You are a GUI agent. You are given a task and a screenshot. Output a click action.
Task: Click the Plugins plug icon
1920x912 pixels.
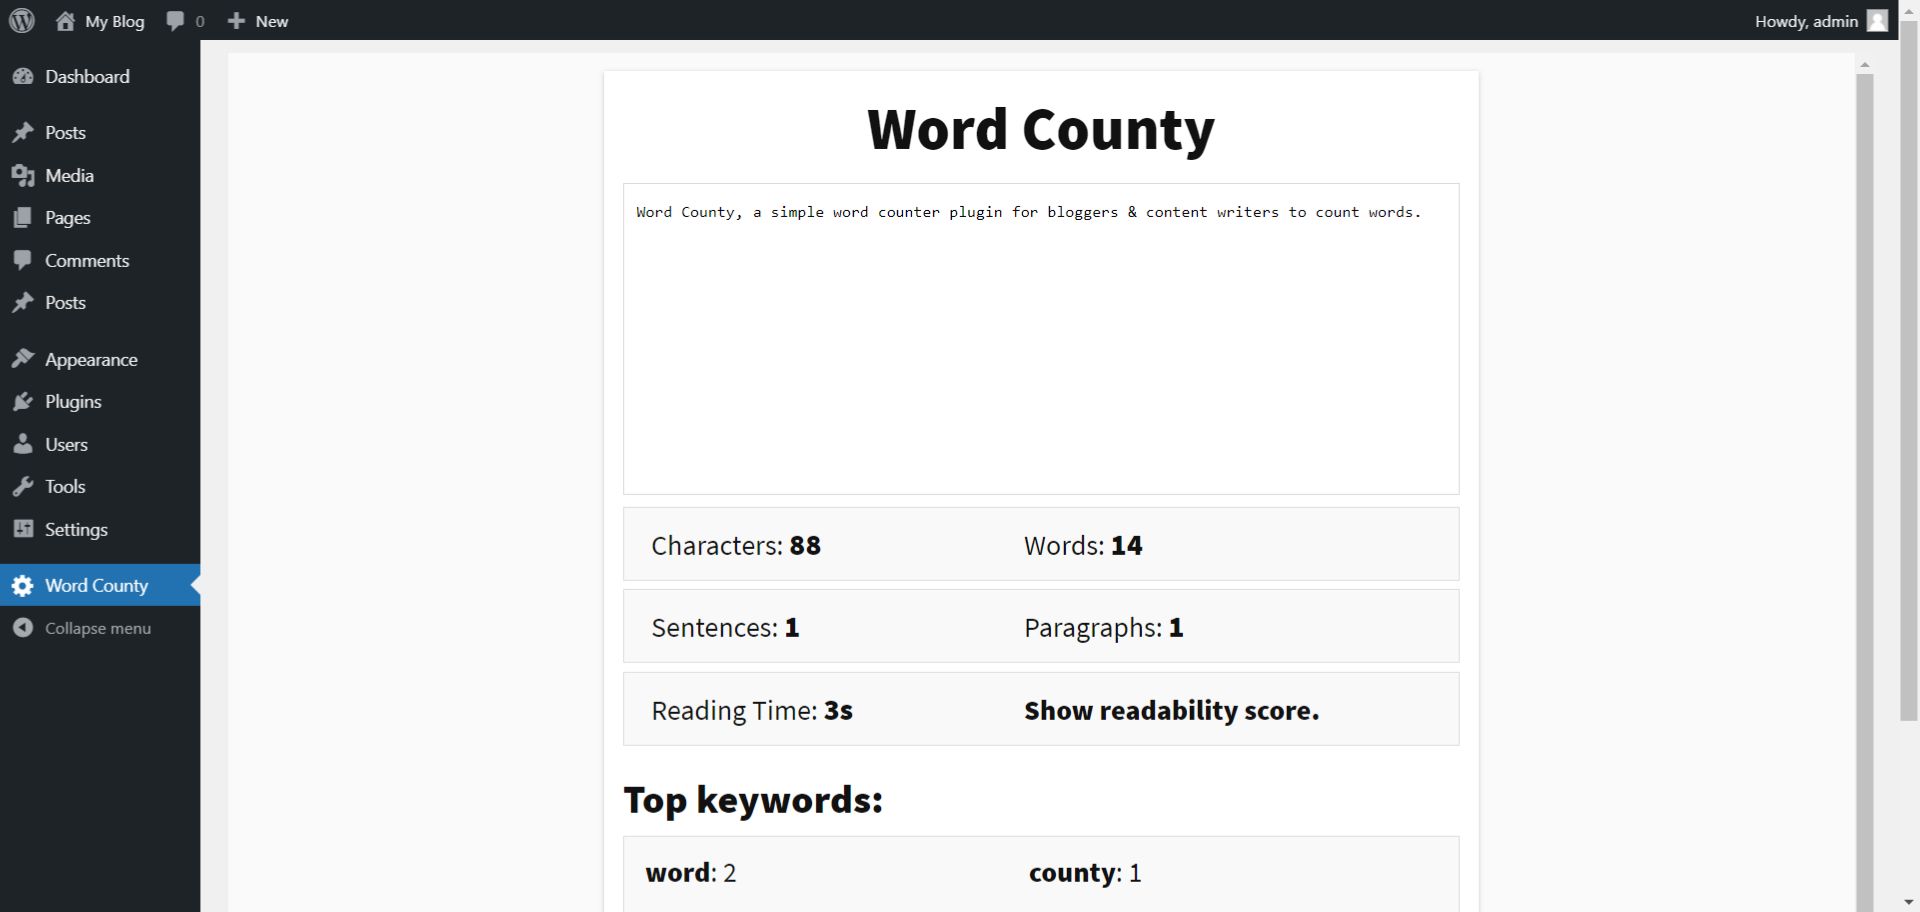tap(23, 402)
